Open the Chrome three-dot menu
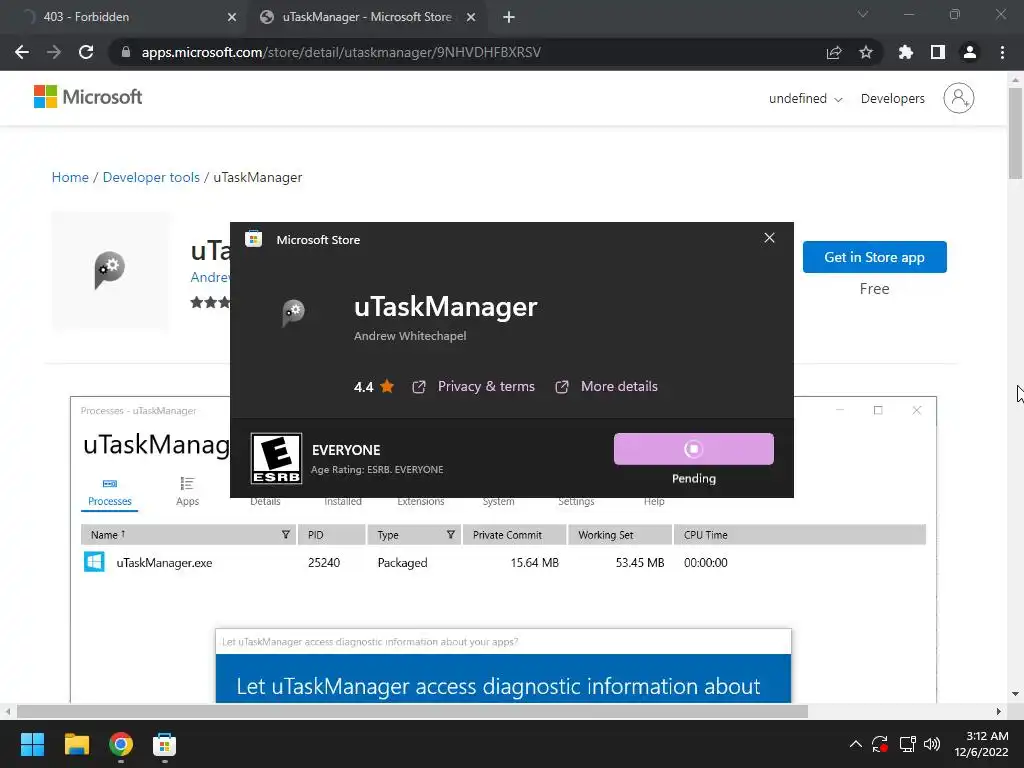The width and height of the screenshot is (1024, 768). (x=1002, y=52)
